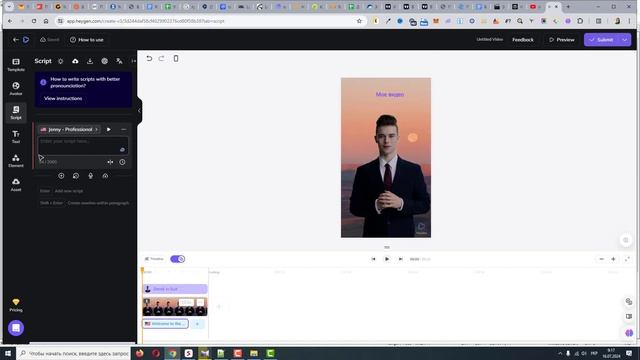This screenshot has width=640, height=360.
Task: Play the Jenny voice preview
Action: pyautogui.click(x=109, y=129)
